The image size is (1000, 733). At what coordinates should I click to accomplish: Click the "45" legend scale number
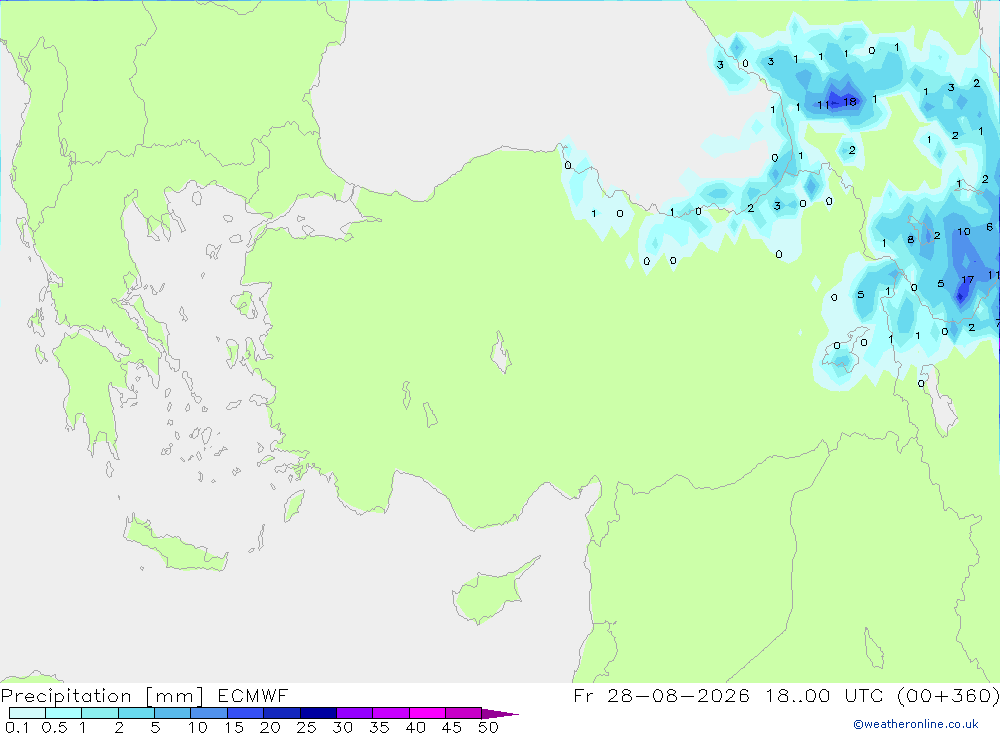[x=452, y=727]
